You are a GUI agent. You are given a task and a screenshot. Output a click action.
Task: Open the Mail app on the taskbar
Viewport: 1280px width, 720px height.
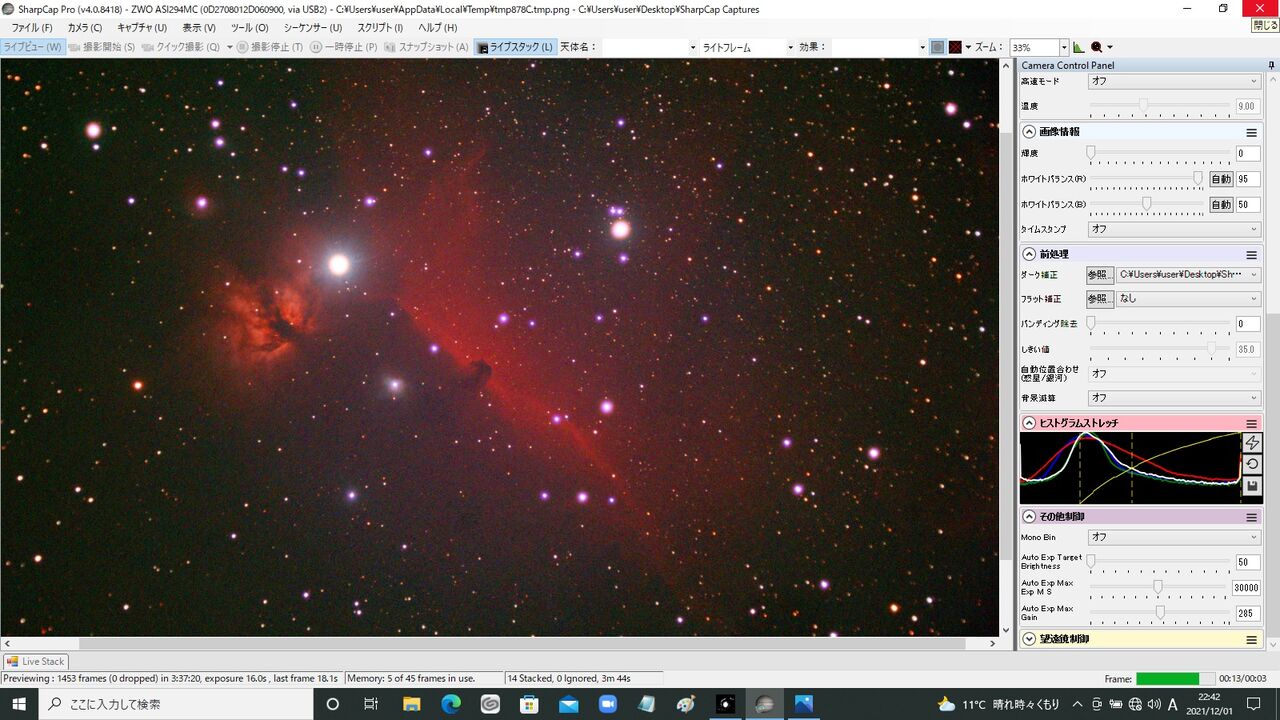568,704
